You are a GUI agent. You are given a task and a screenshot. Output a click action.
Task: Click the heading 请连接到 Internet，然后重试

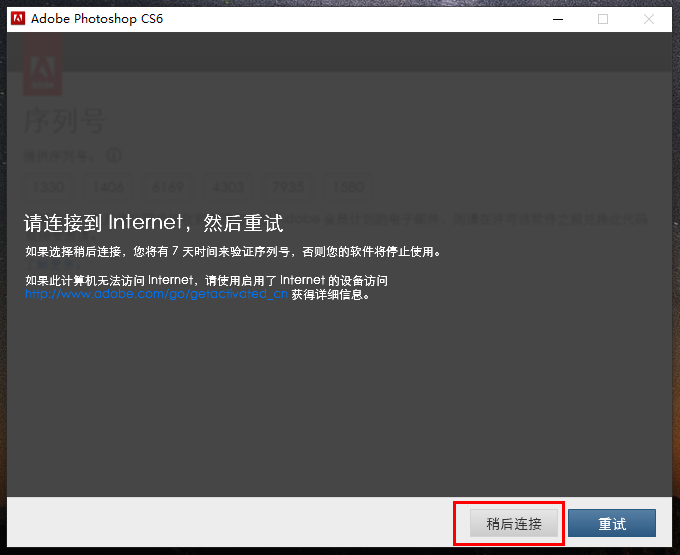(x=154, y=223)
